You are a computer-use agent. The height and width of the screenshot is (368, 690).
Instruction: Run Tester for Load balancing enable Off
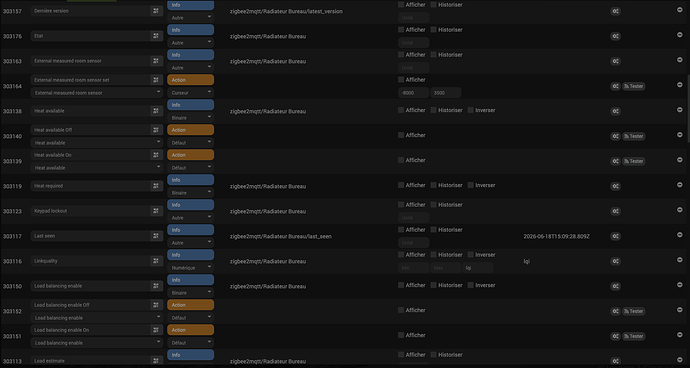[x=634, y=311]
